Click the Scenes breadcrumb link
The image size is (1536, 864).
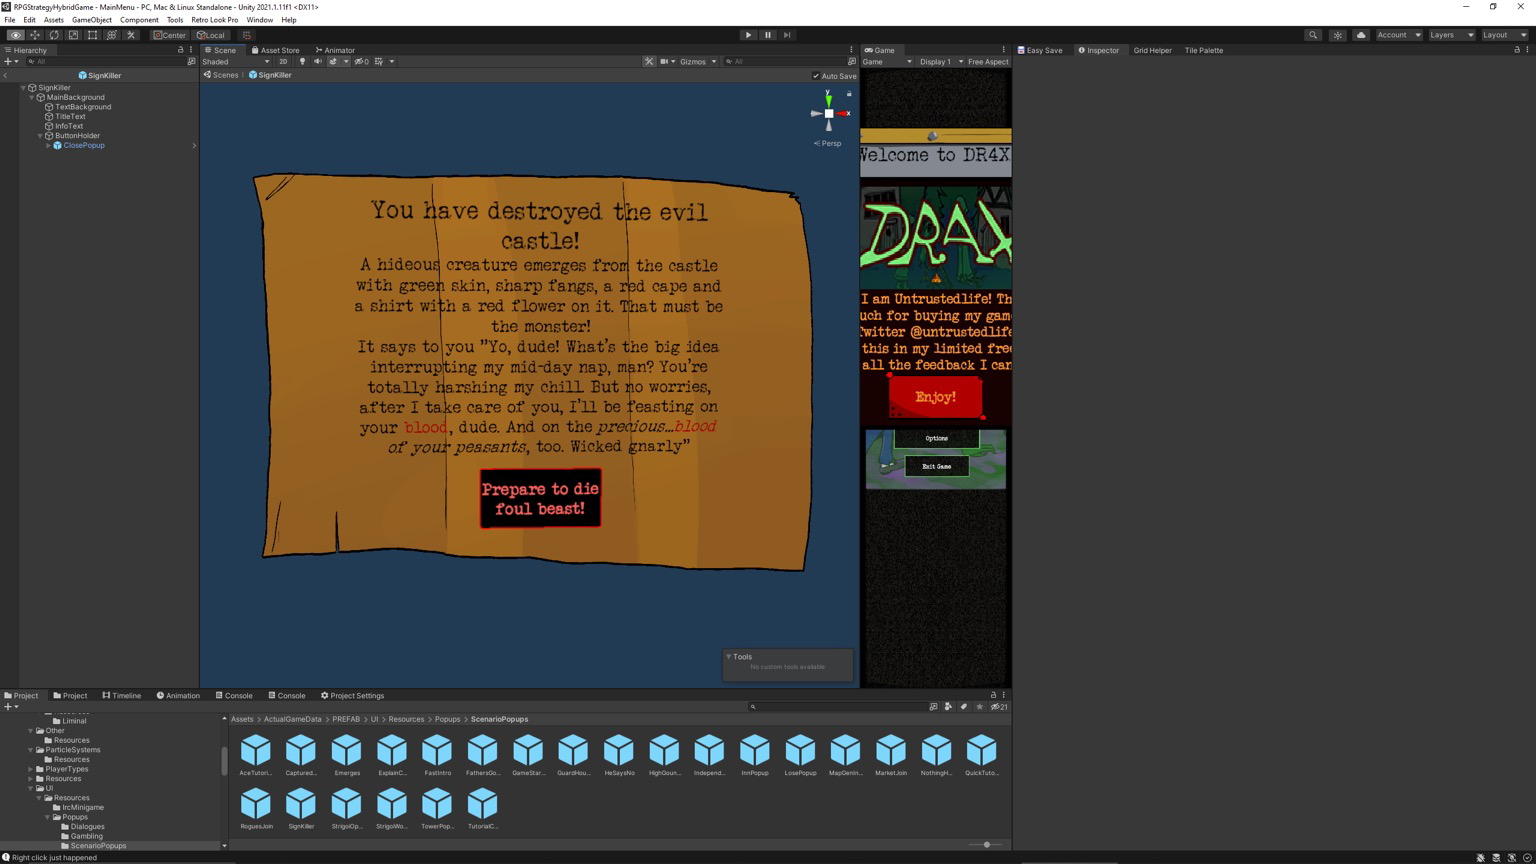tap(224, 75)
